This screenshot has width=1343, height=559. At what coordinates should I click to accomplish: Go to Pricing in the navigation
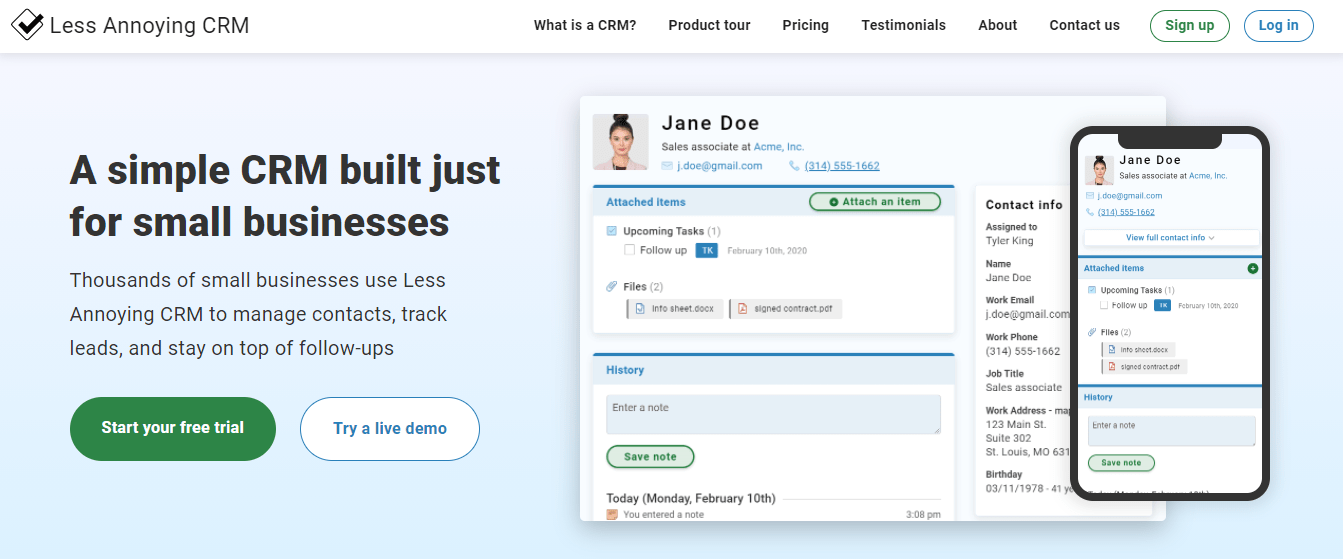pos(806,25)
